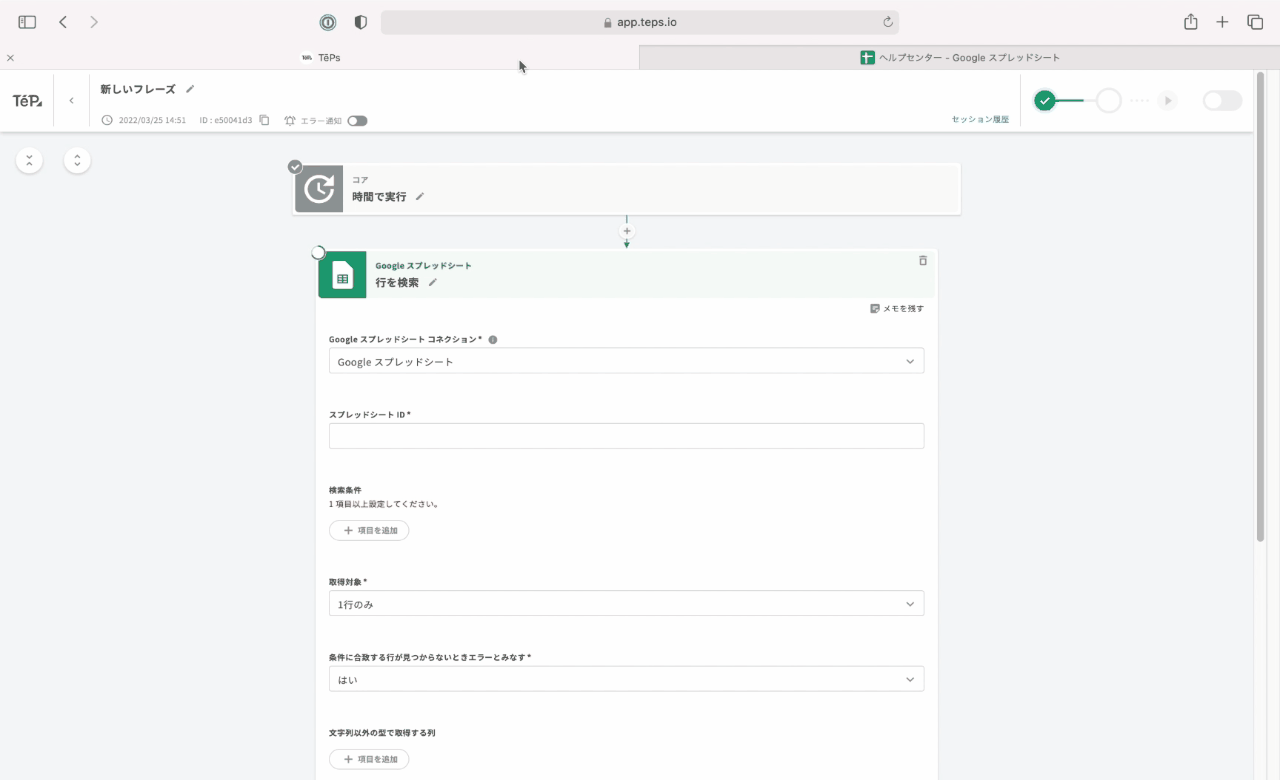Screen dimensions: 1280x780
Task: Click the info icon next to コネクション label
Action: (493, 340)
